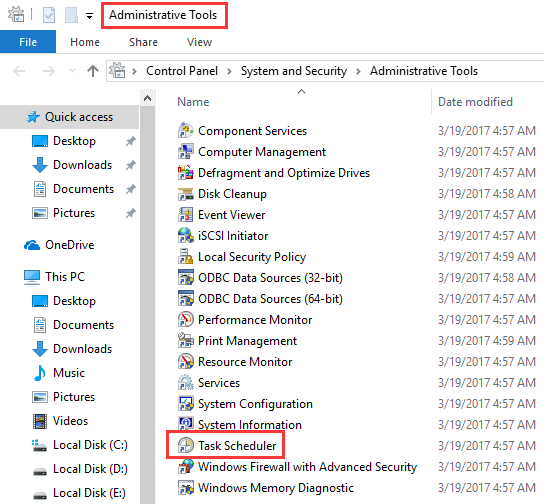544x504 pixels.
Task: Switch to the Share ribbon tab
Action: tap(143, 42)
